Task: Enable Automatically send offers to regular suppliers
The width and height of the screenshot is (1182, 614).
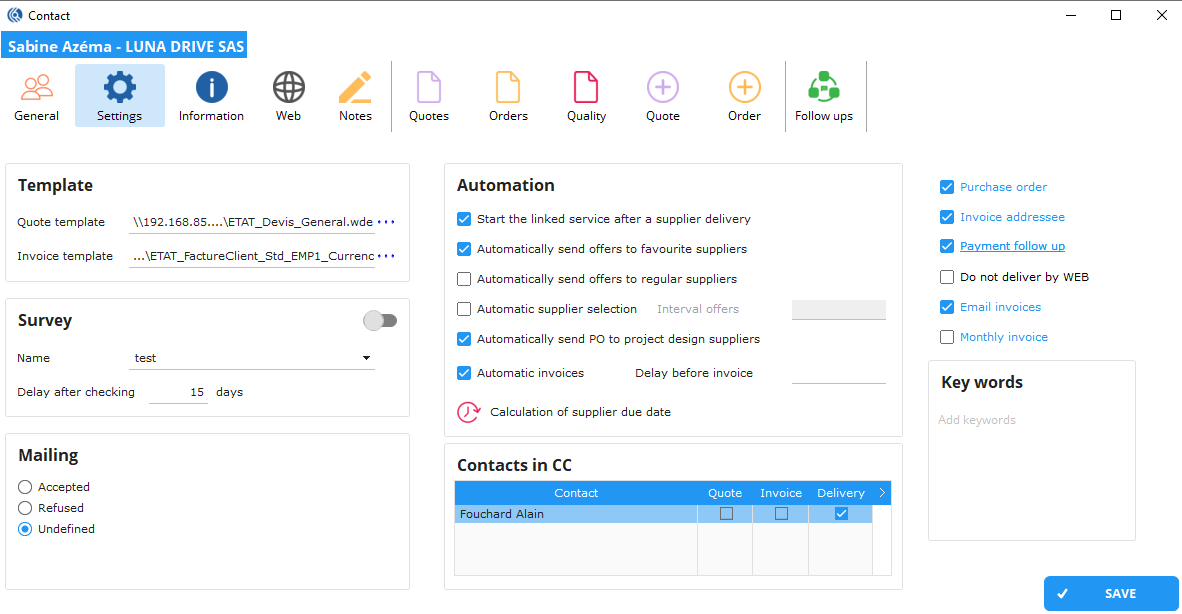Action: click(x=464, y=279)
